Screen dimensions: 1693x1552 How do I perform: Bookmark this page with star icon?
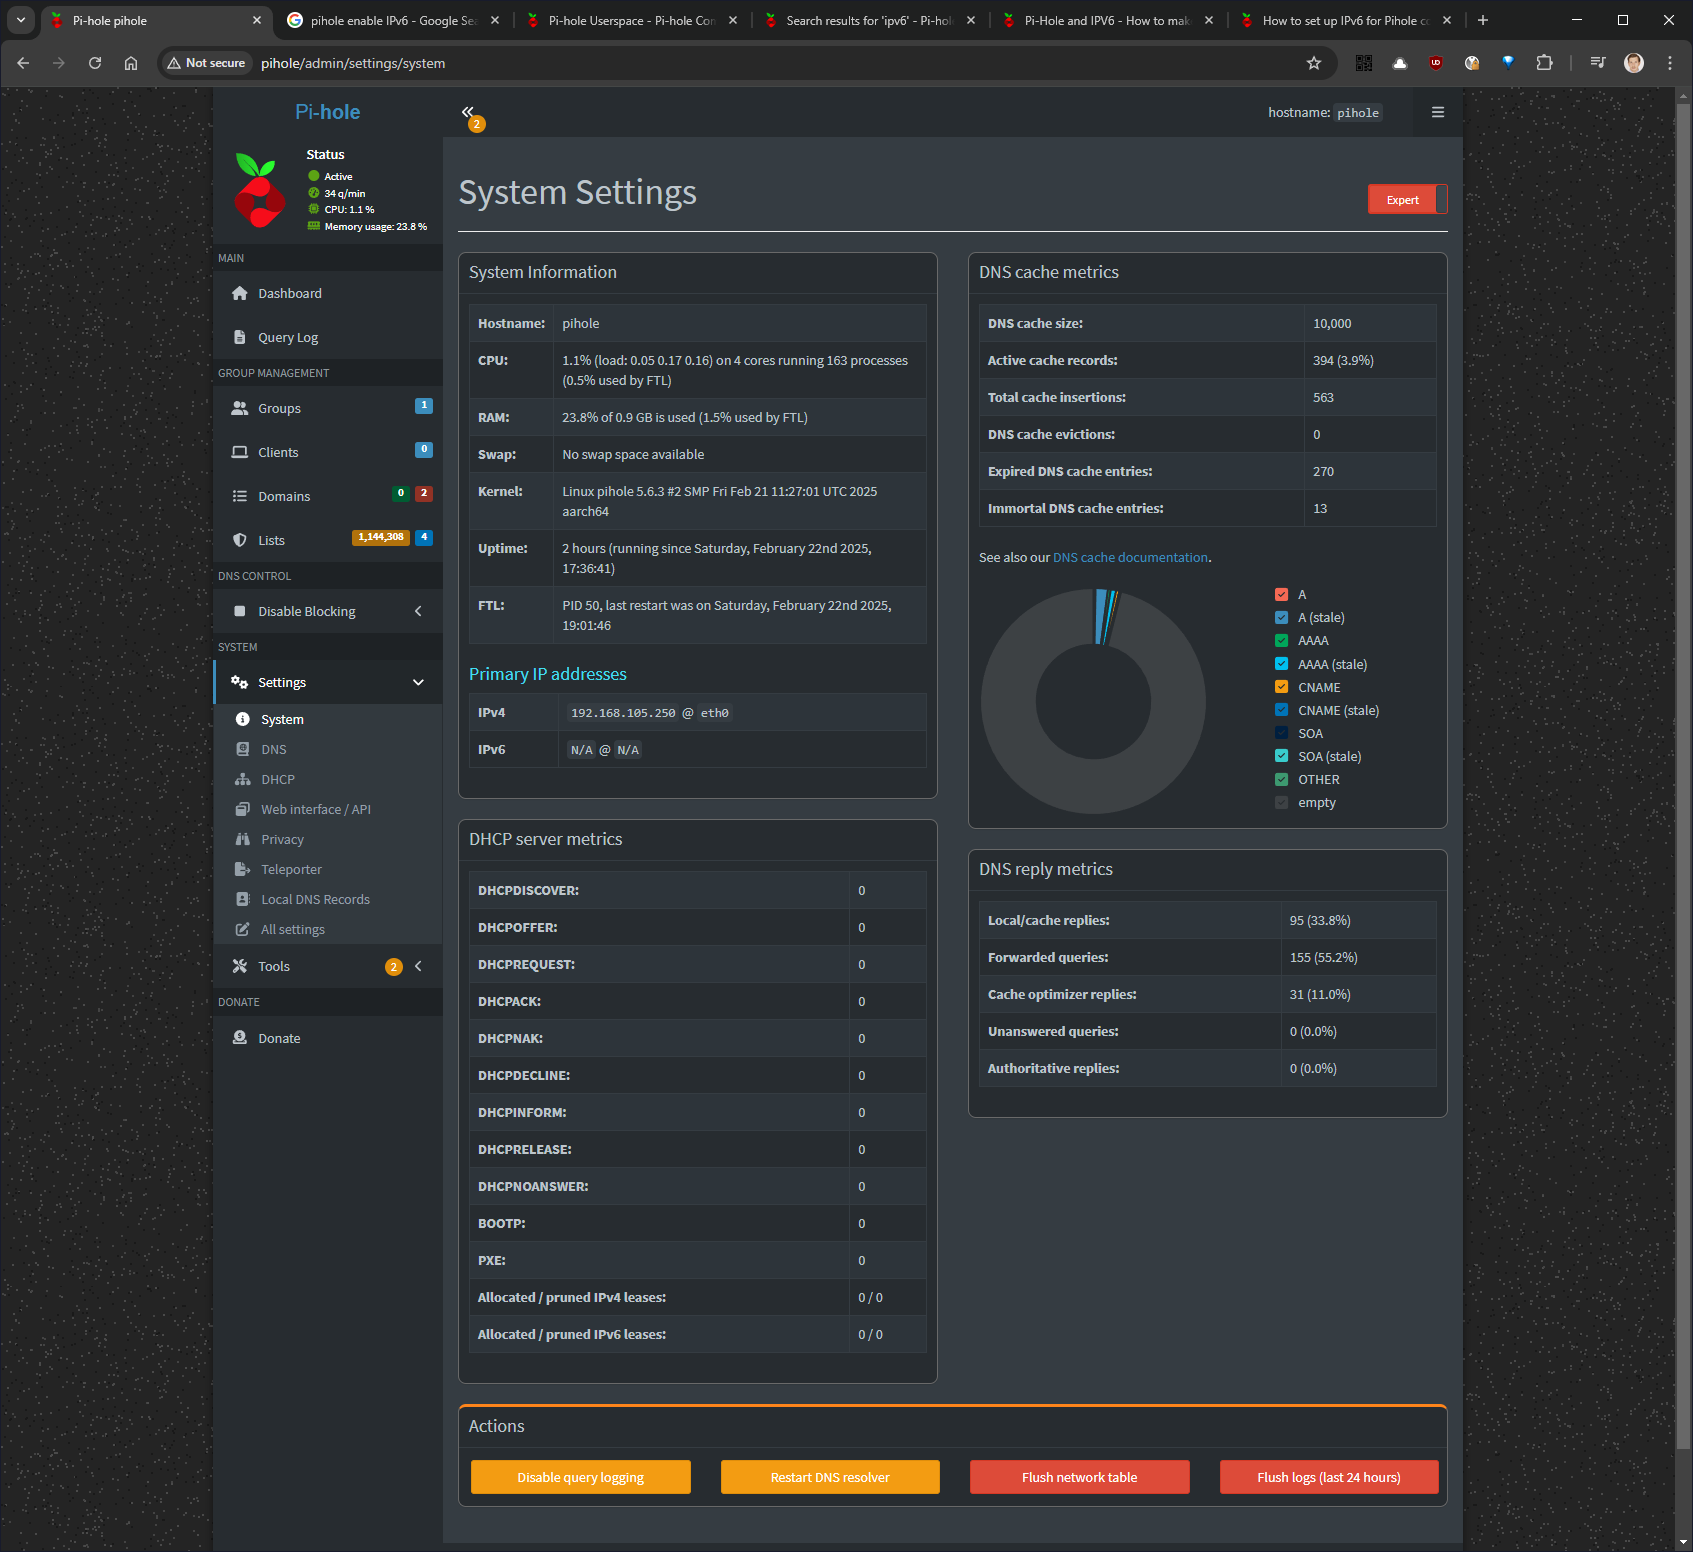[1313, 63]
